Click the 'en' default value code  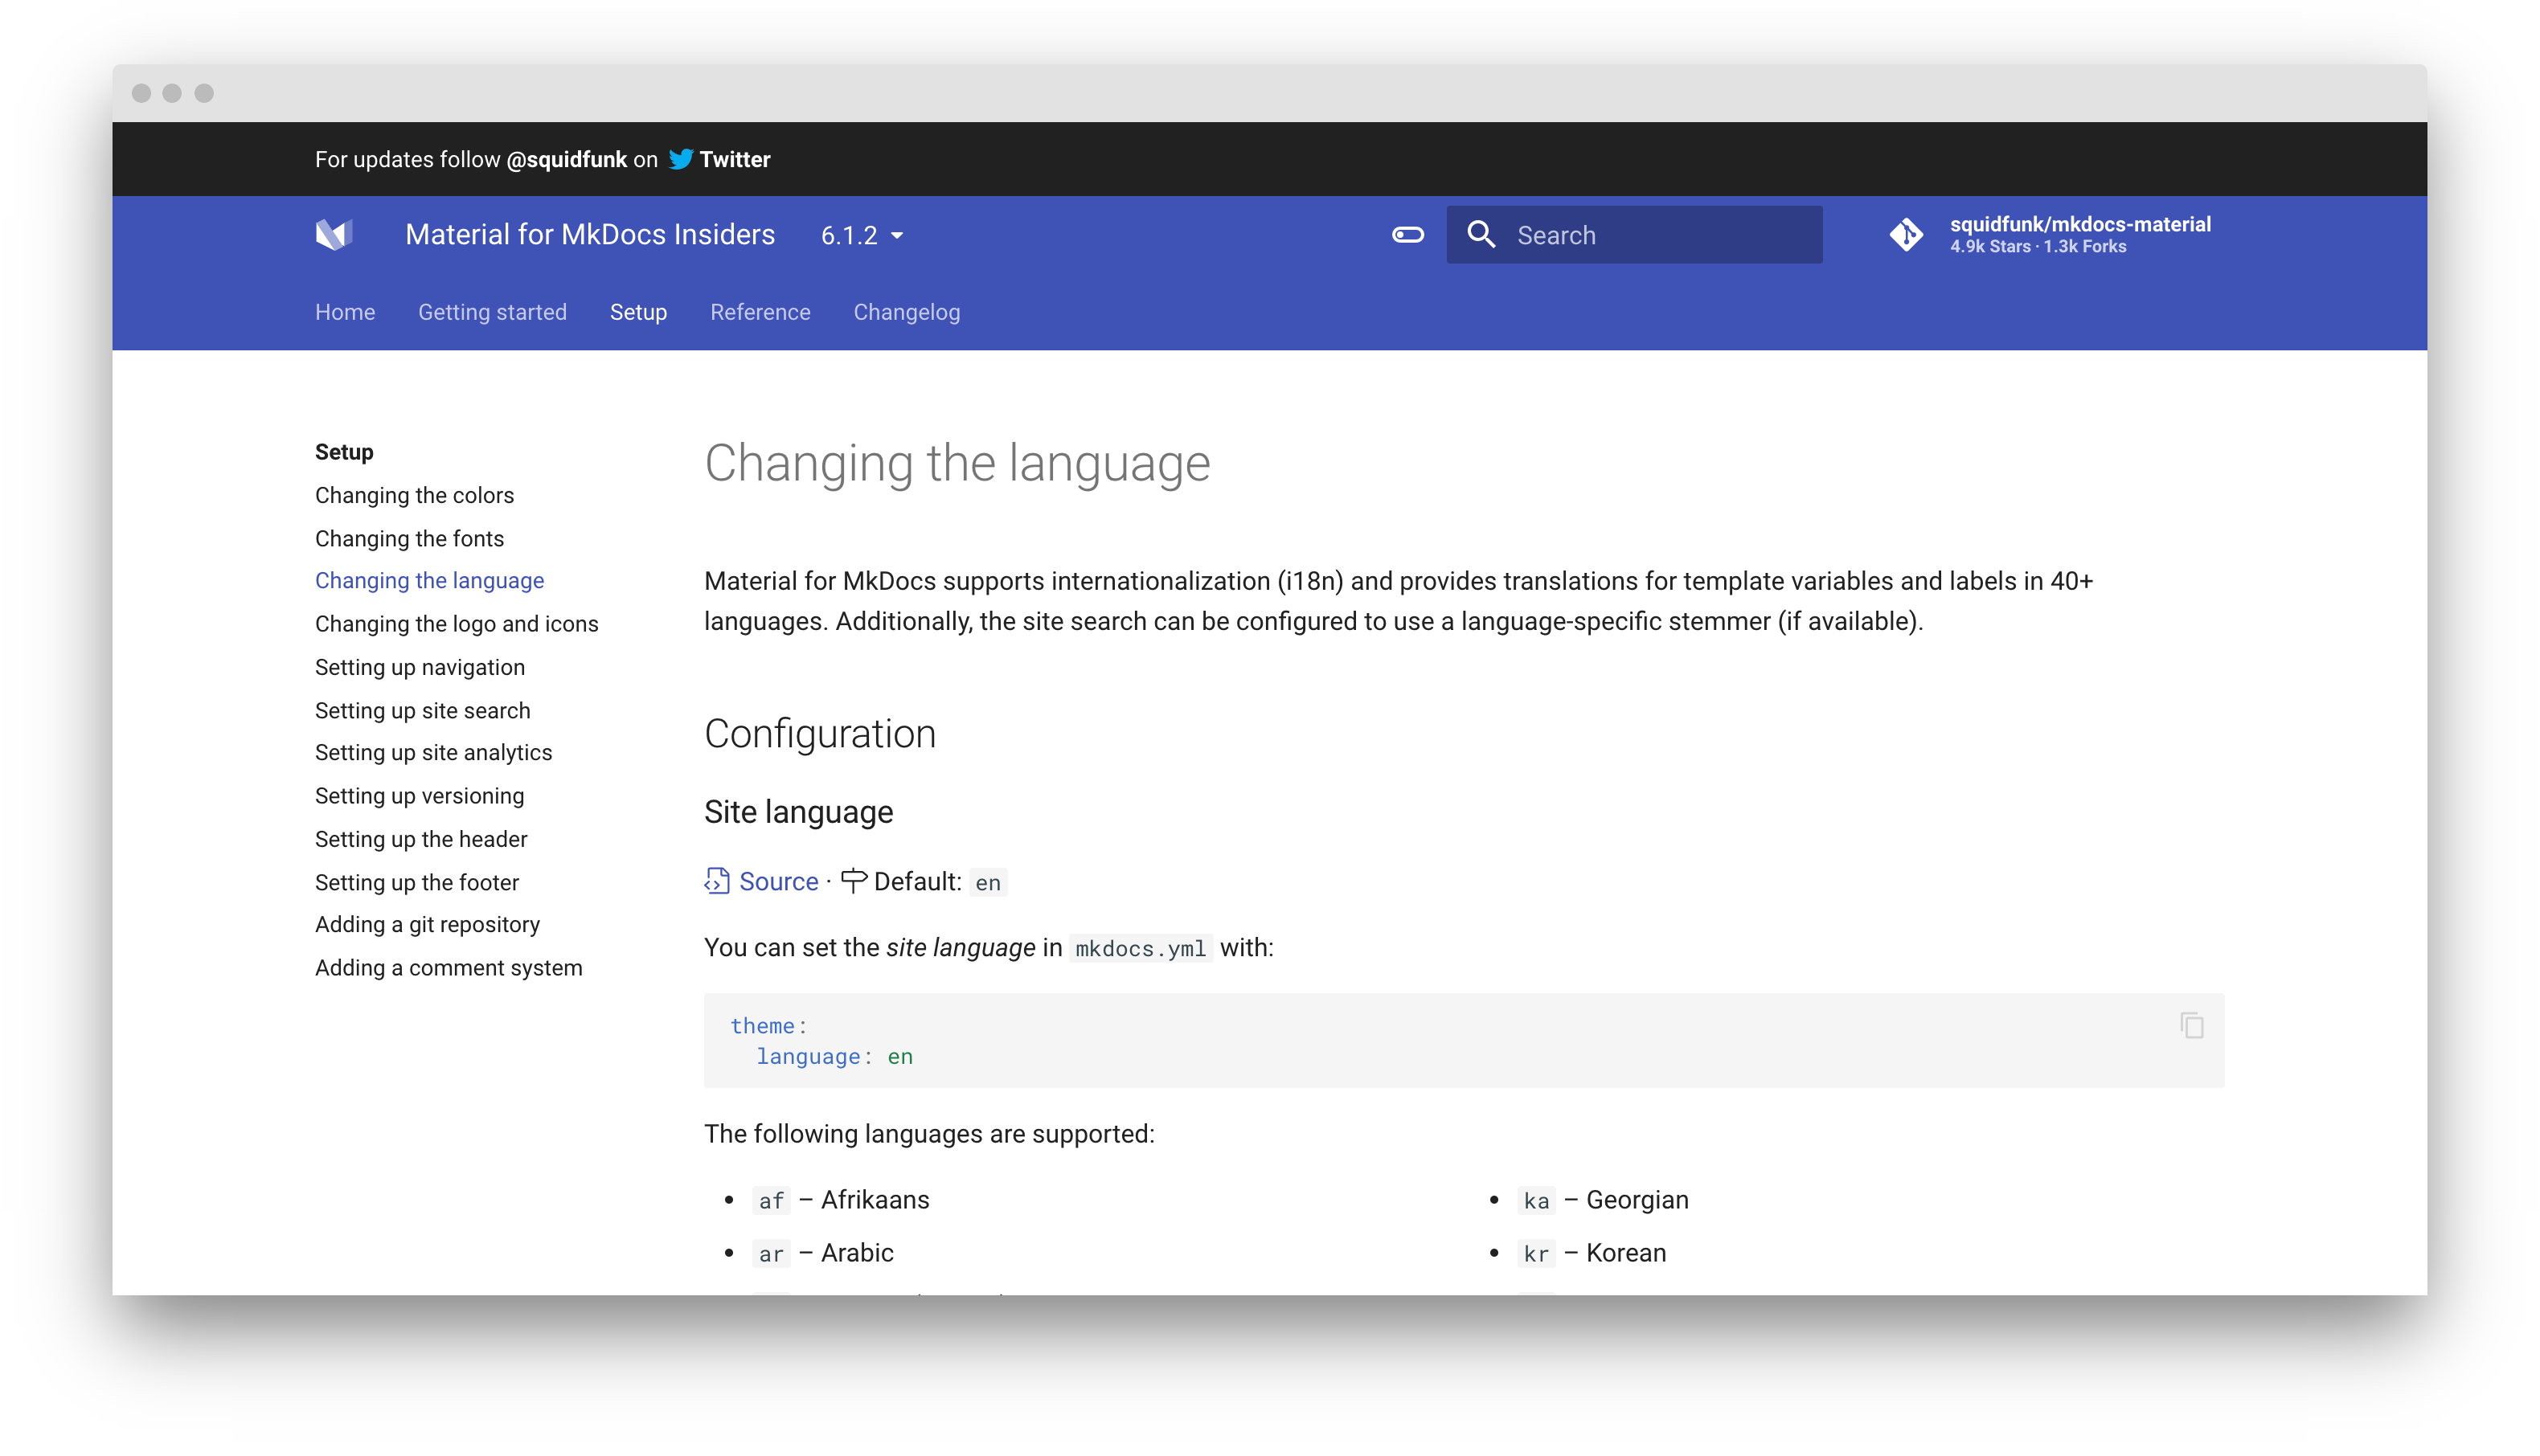[x=987, y=882]
